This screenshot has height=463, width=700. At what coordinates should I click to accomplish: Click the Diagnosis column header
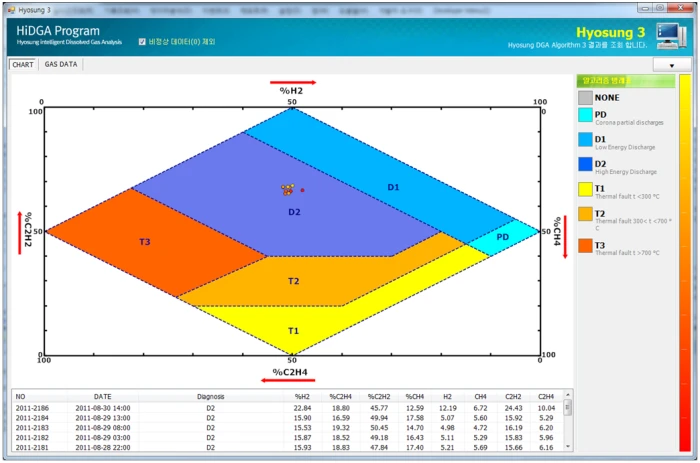pyautogui.click(x=211, y=396)
